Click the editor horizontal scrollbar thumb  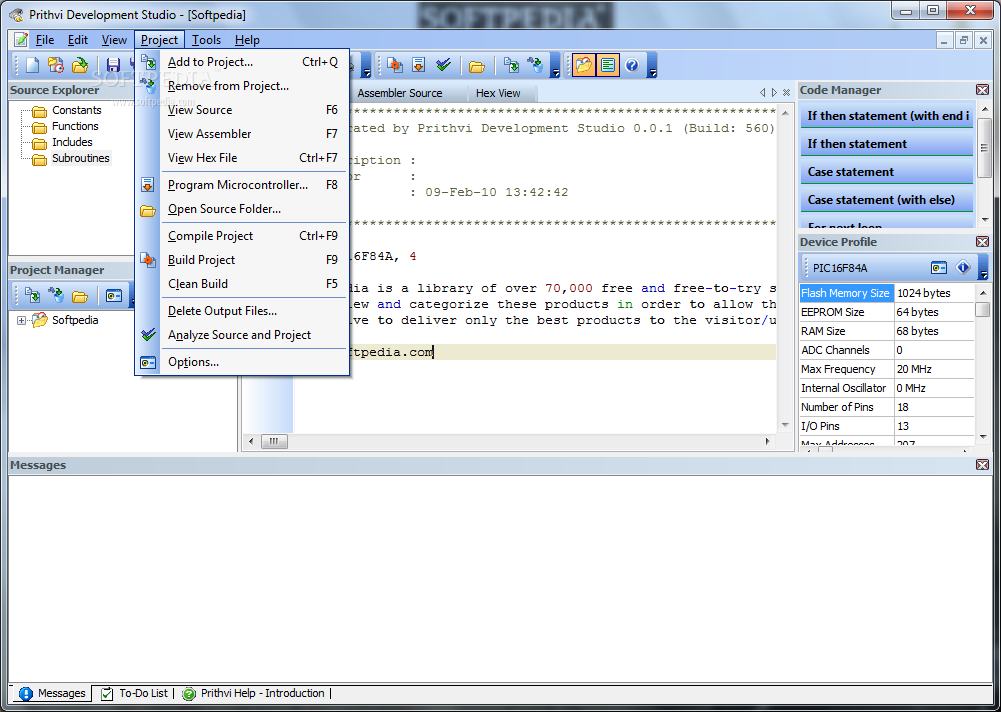click(274, 441)
